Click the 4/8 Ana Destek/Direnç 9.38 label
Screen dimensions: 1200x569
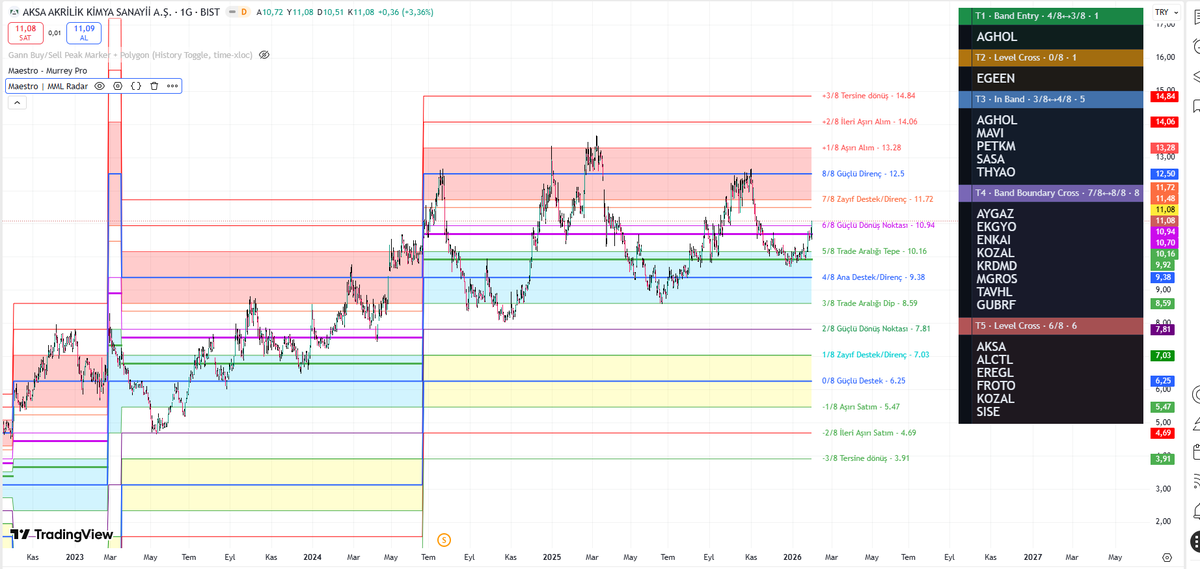coord(873,277)
